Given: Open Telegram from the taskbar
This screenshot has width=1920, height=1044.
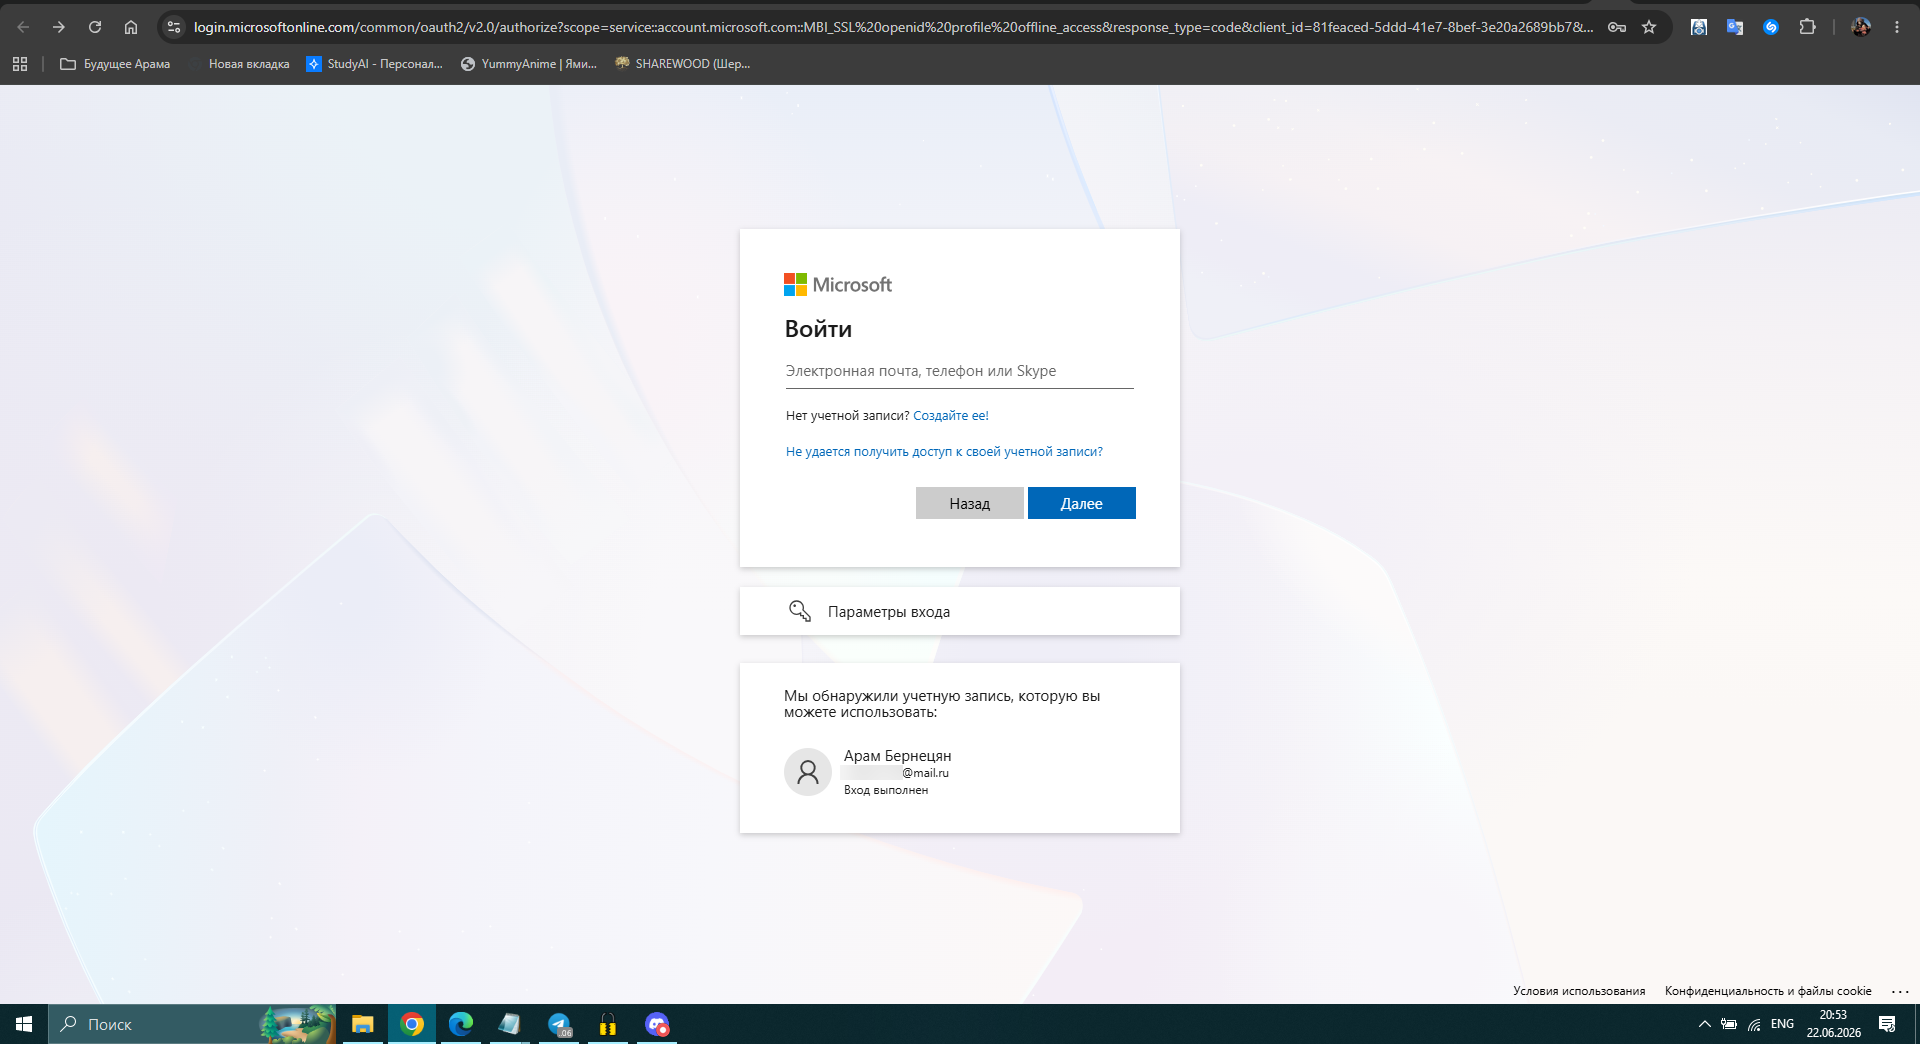Looking at the screenshot, I should click(559, 1024).
